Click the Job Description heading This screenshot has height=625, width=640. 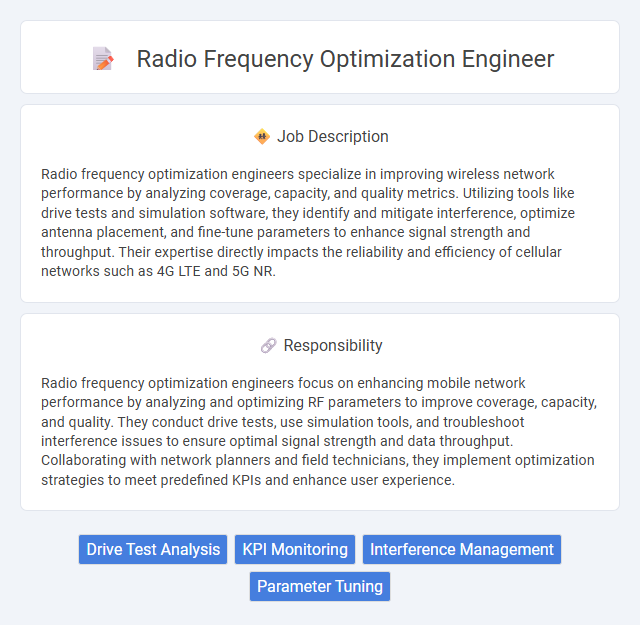click(333, 136)
